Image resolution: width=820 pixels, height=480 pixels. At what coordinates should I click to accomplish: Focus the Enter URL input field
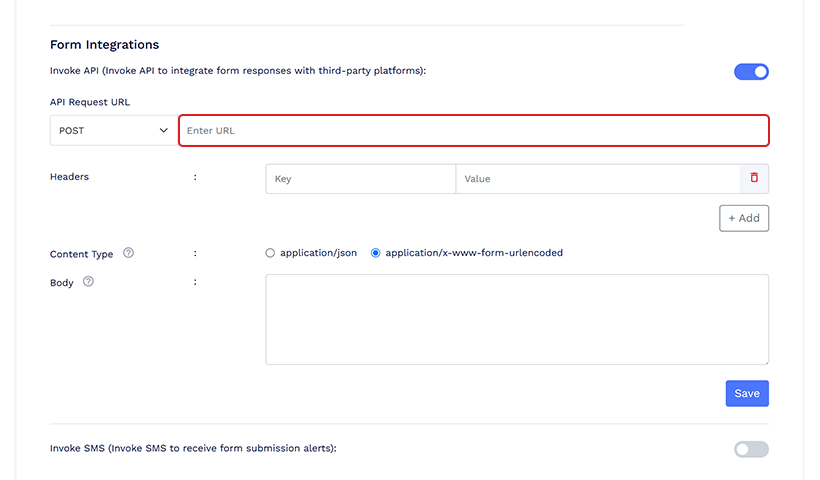(x=473, y=130)
